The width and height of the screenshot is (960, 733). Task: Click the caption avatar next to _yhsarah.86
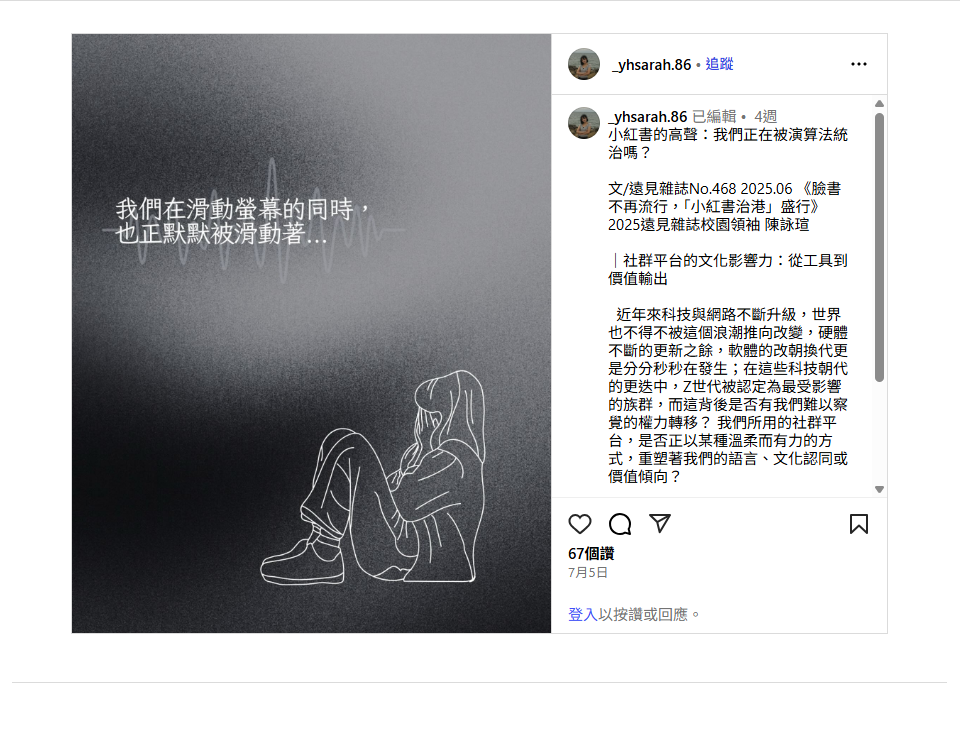click(584, 123)
